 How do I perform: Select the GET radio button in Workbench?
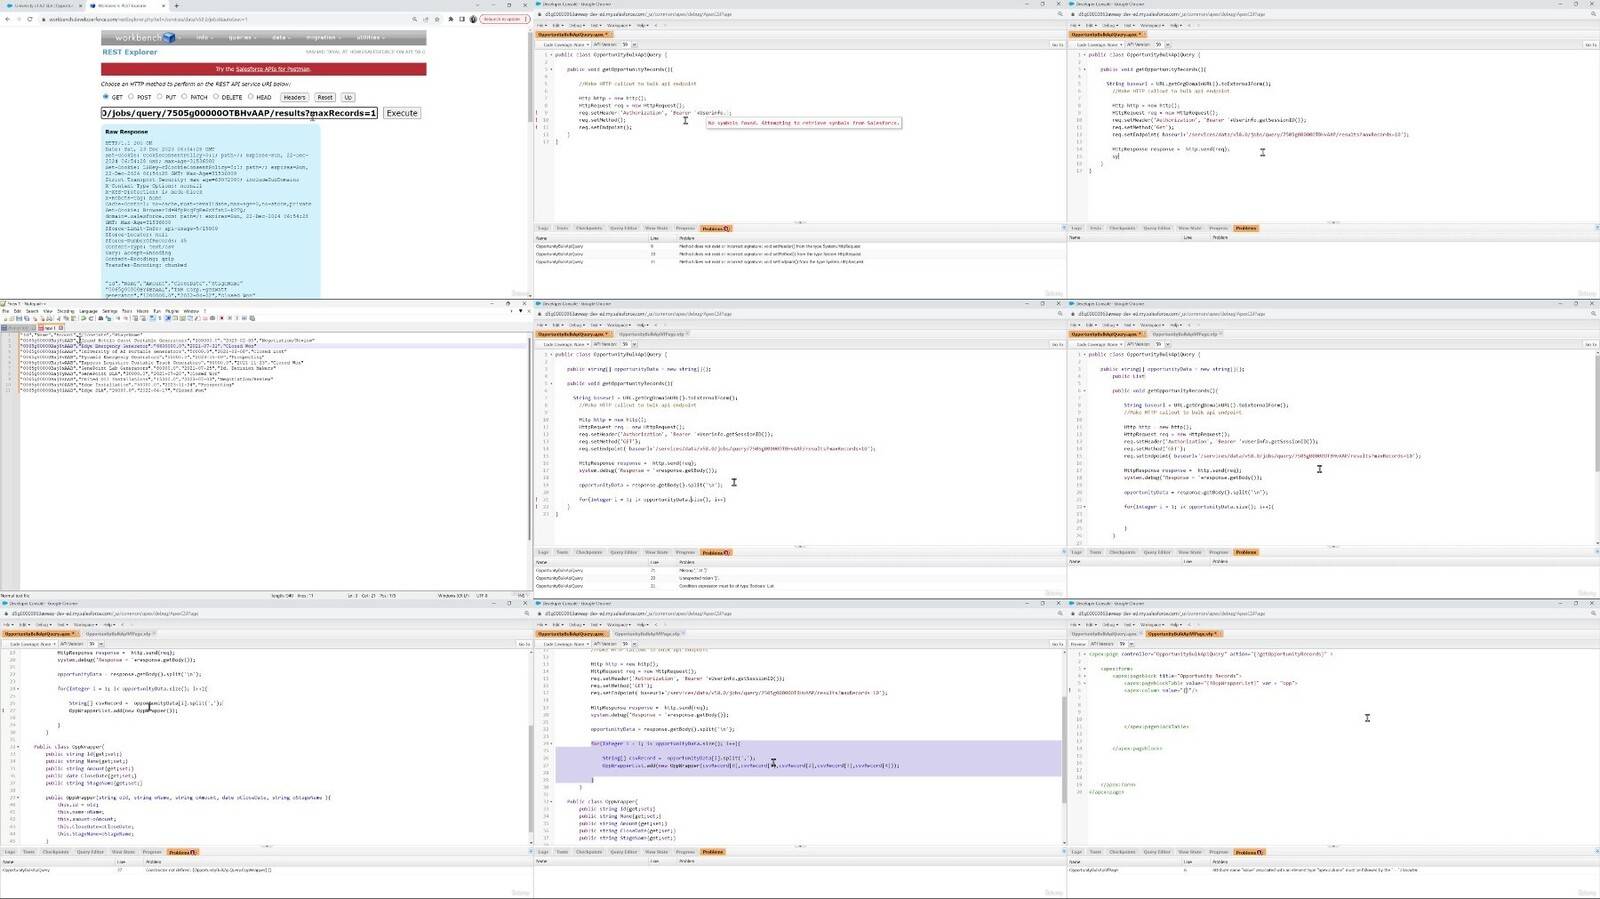(105, 97)
